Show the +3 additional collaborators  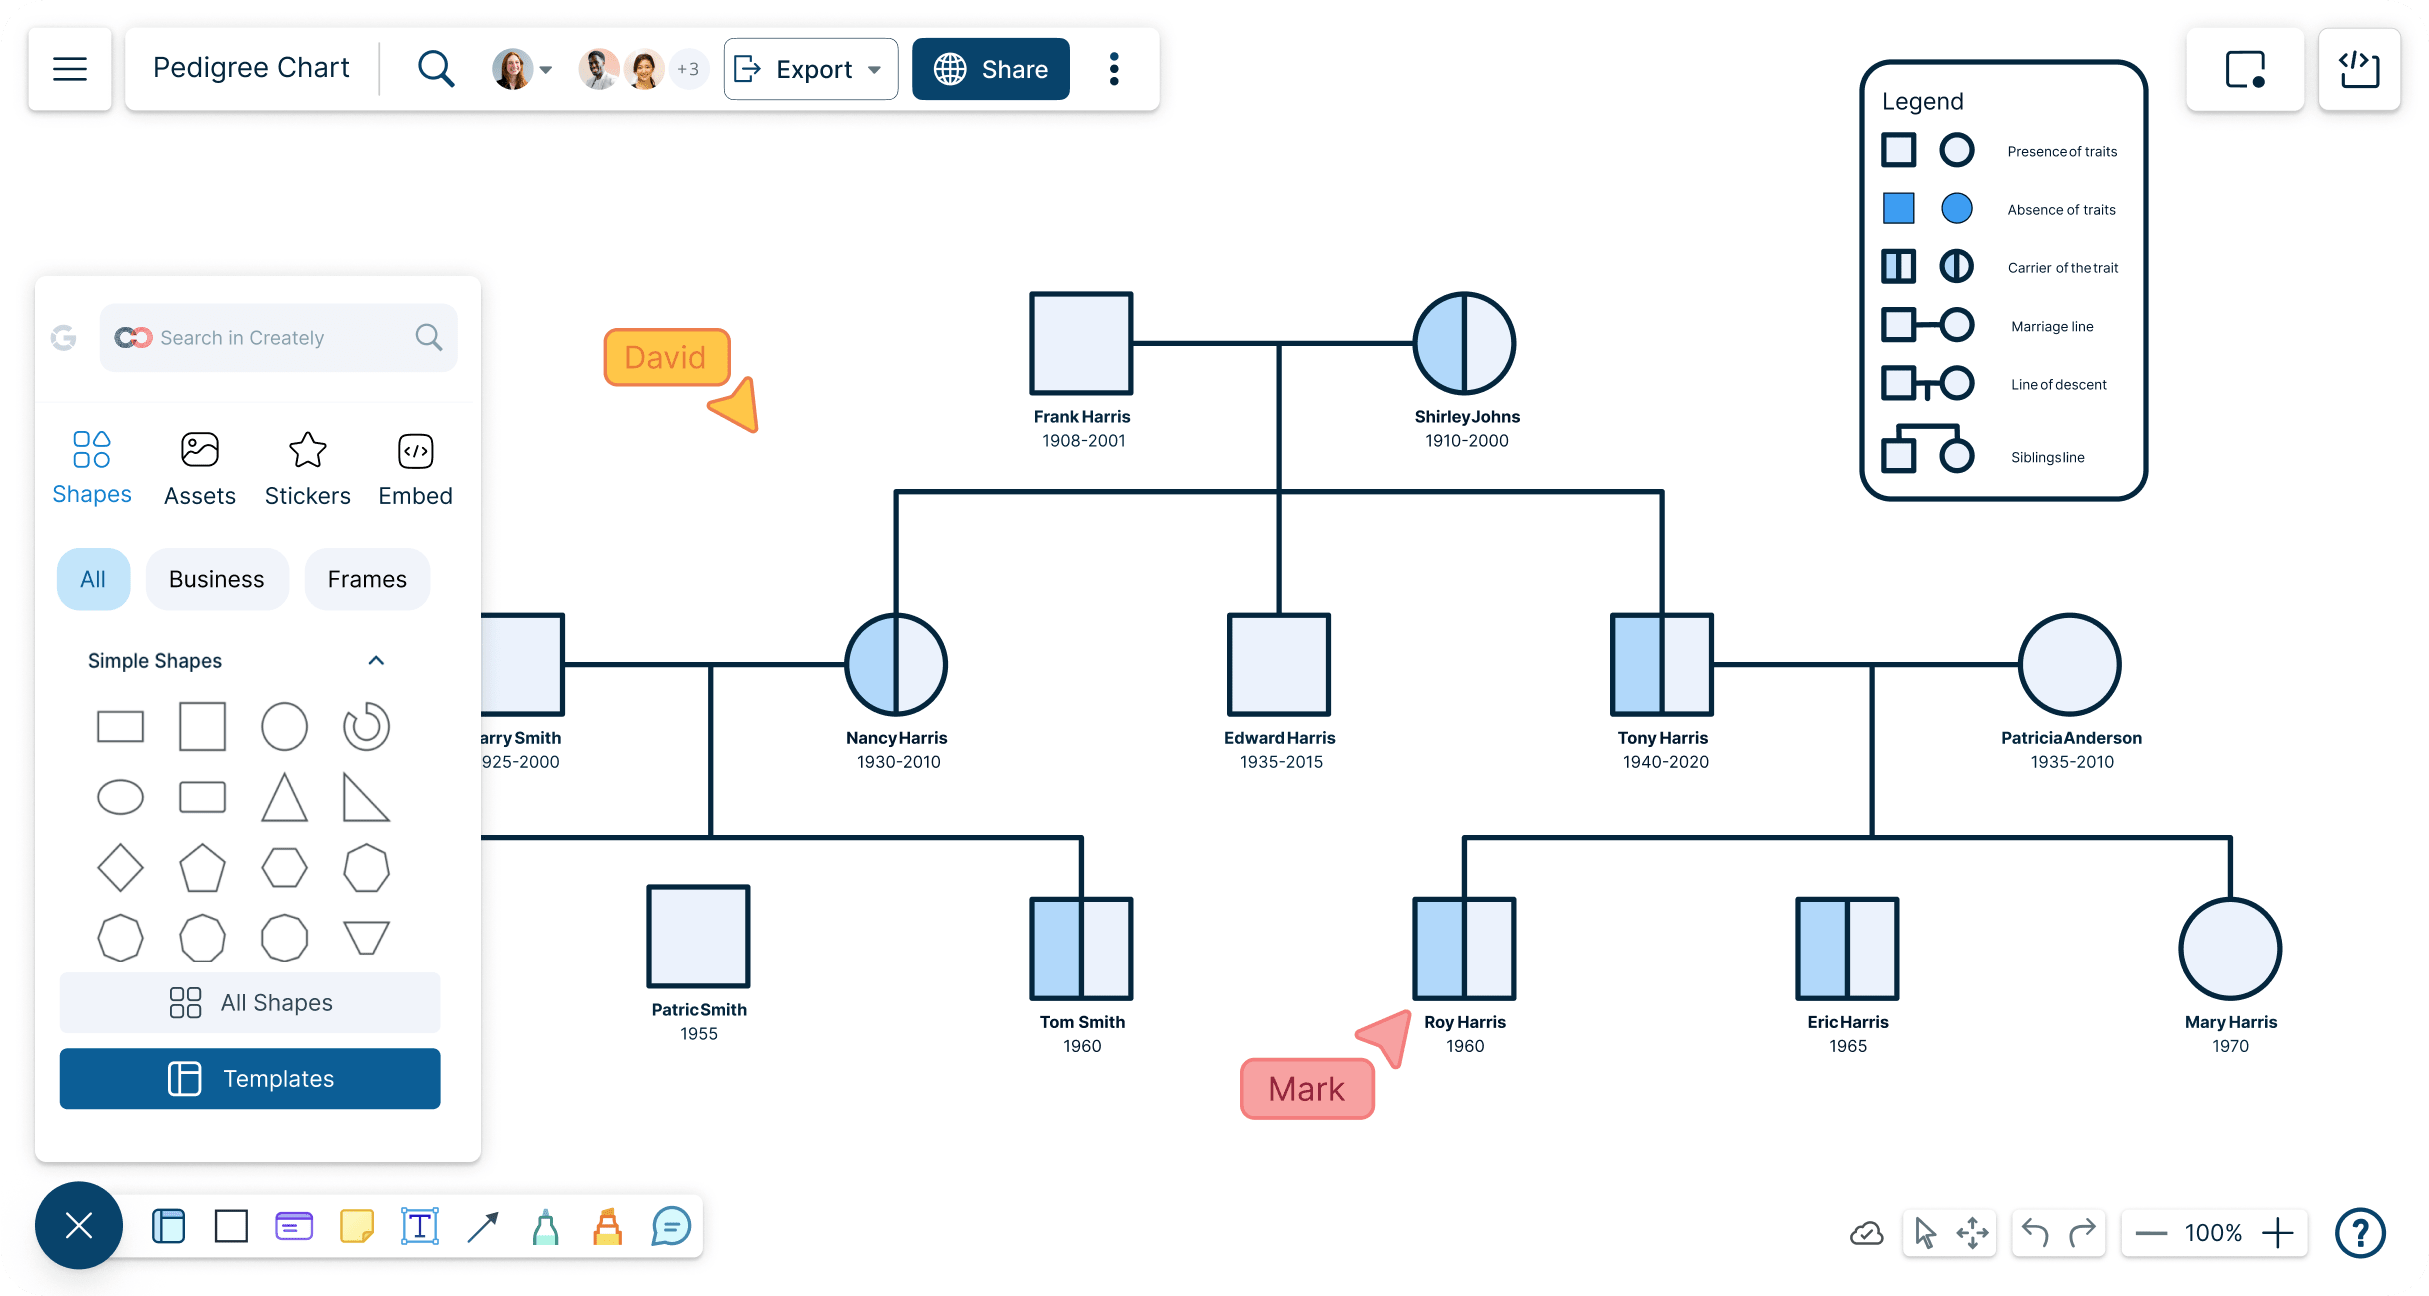pyautogui.click(x=687, y=69)
